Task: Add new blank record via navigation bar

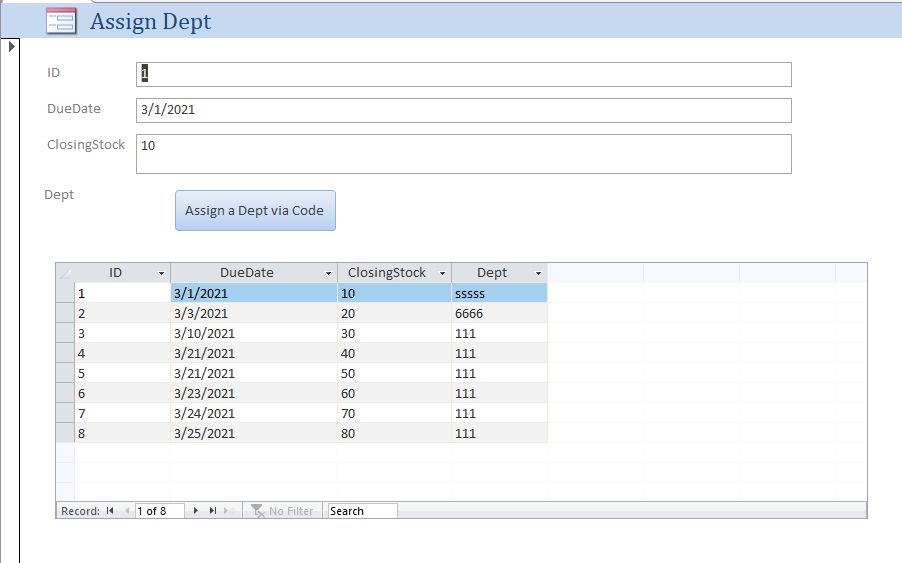Action: pyautogui.click(x=228, y=511)
